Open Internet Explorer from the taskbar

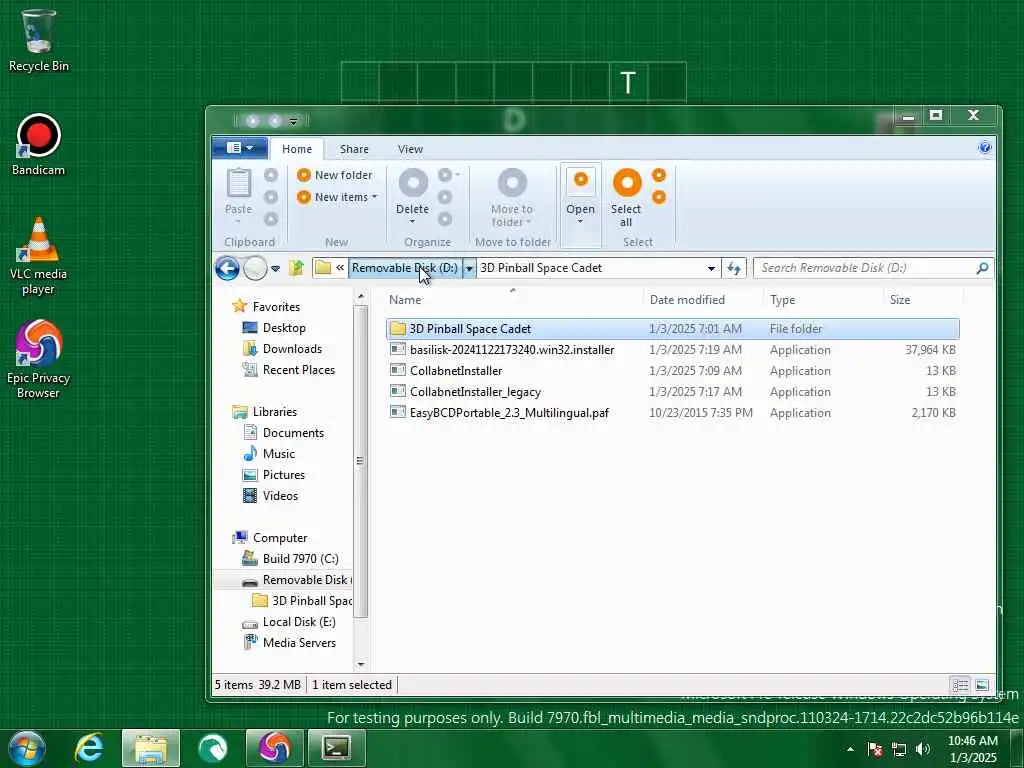coord(89,748)
